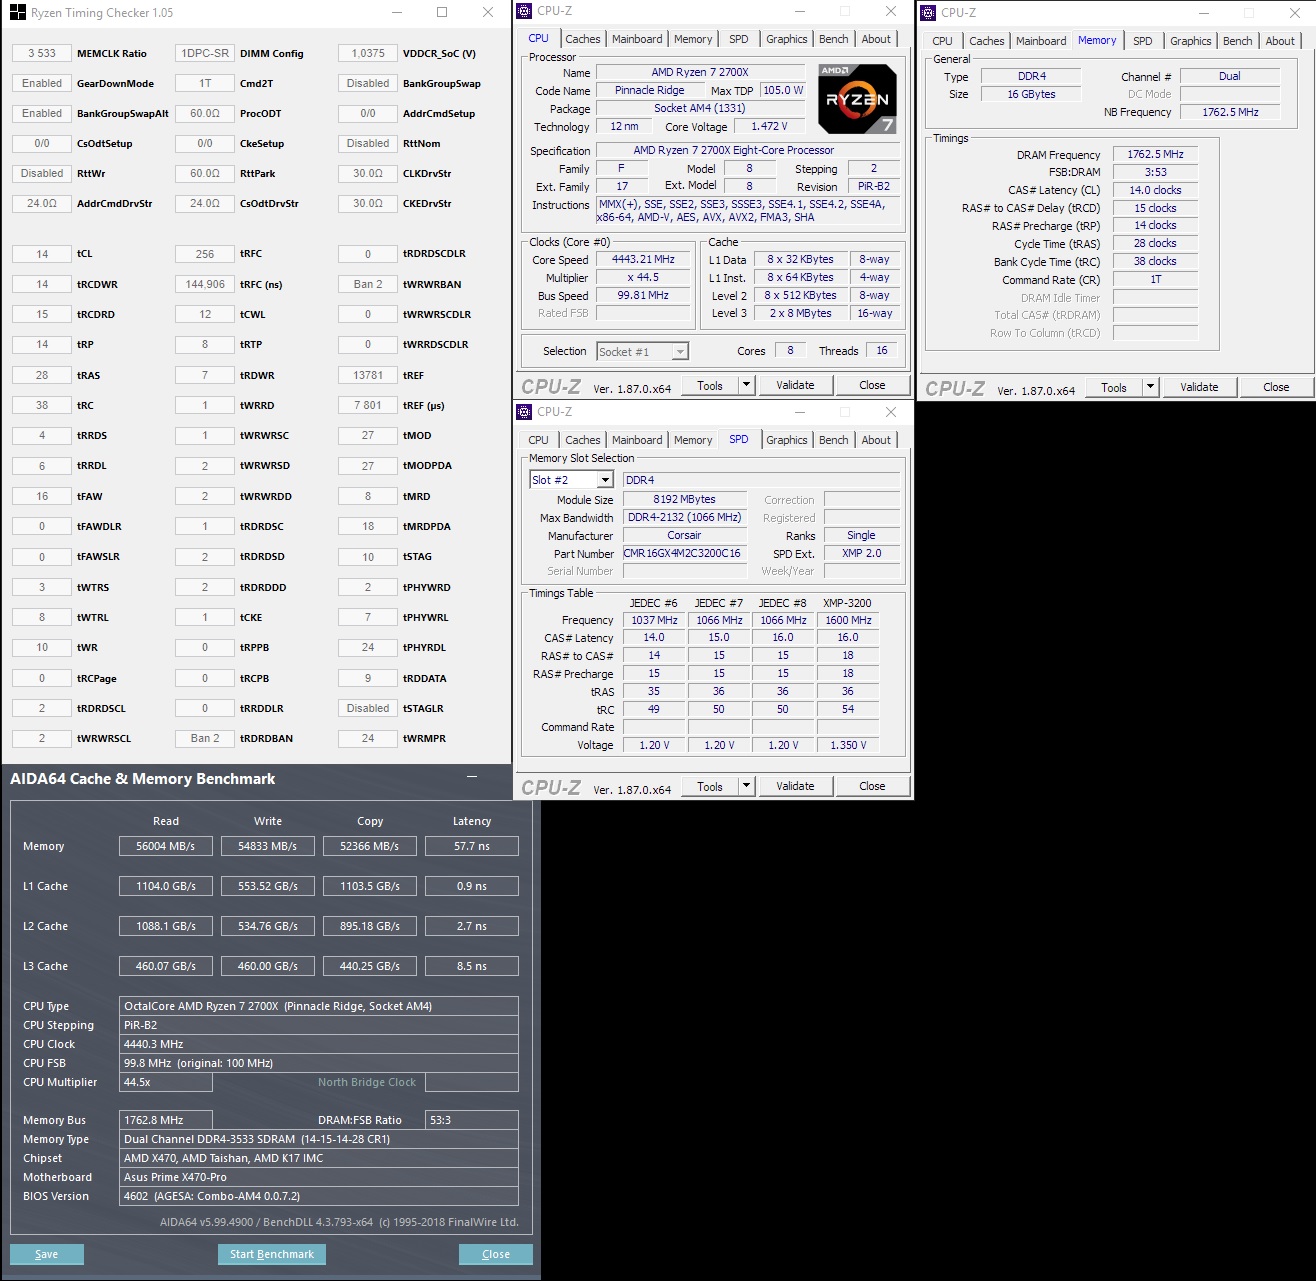
Task: Click the VDDCR_SoC voltage value 1,0375
Action: pos(368,53)
